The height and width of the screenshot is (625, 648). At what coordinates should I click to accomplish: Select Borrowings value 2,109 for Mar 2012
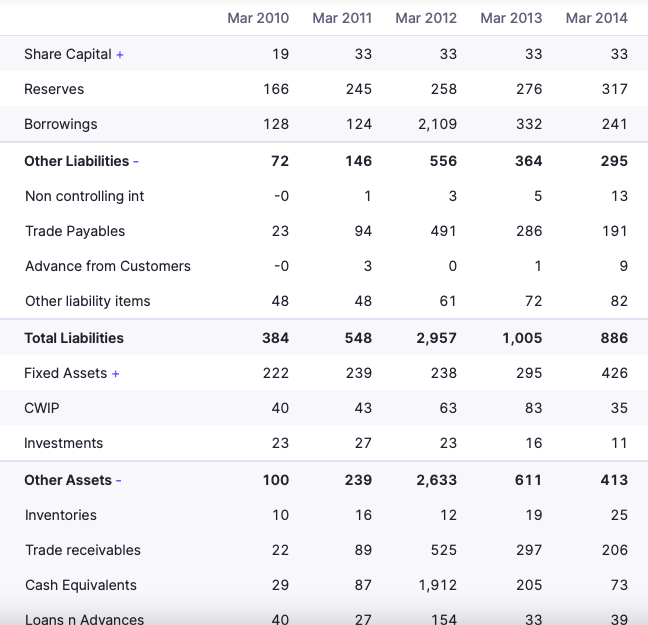click(437, 124)
